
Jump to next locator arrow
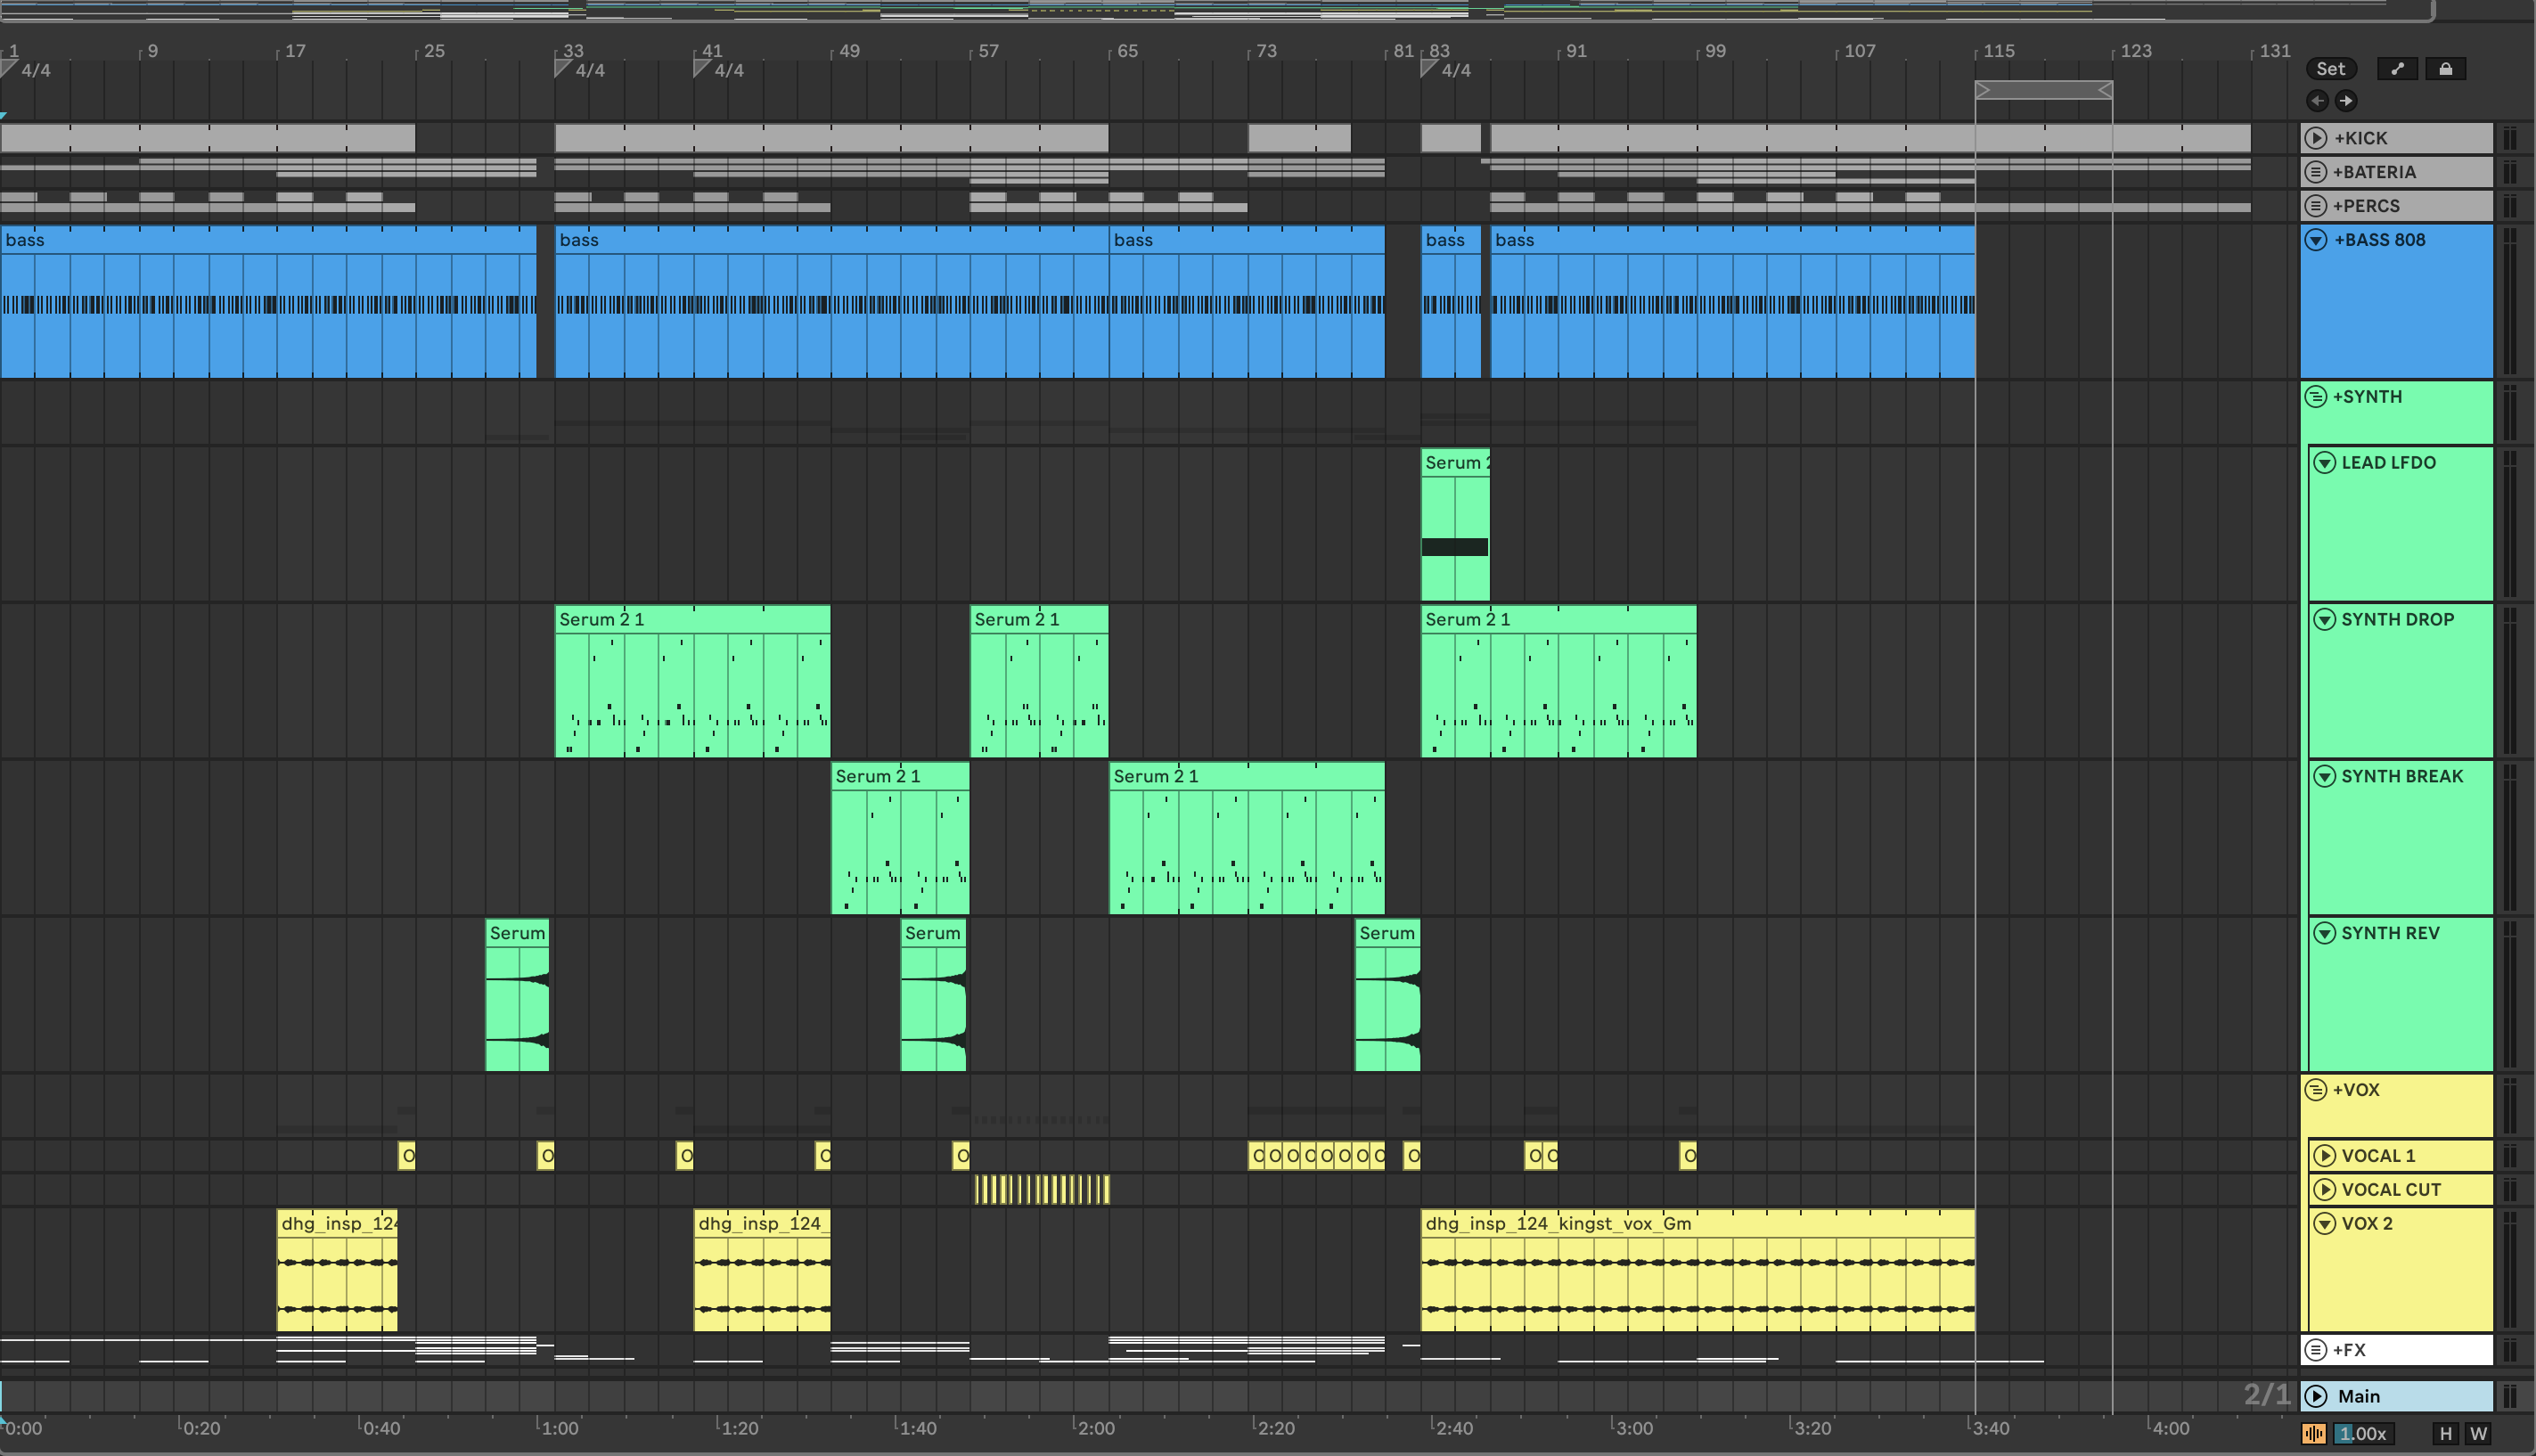[x=2345, y=100]
